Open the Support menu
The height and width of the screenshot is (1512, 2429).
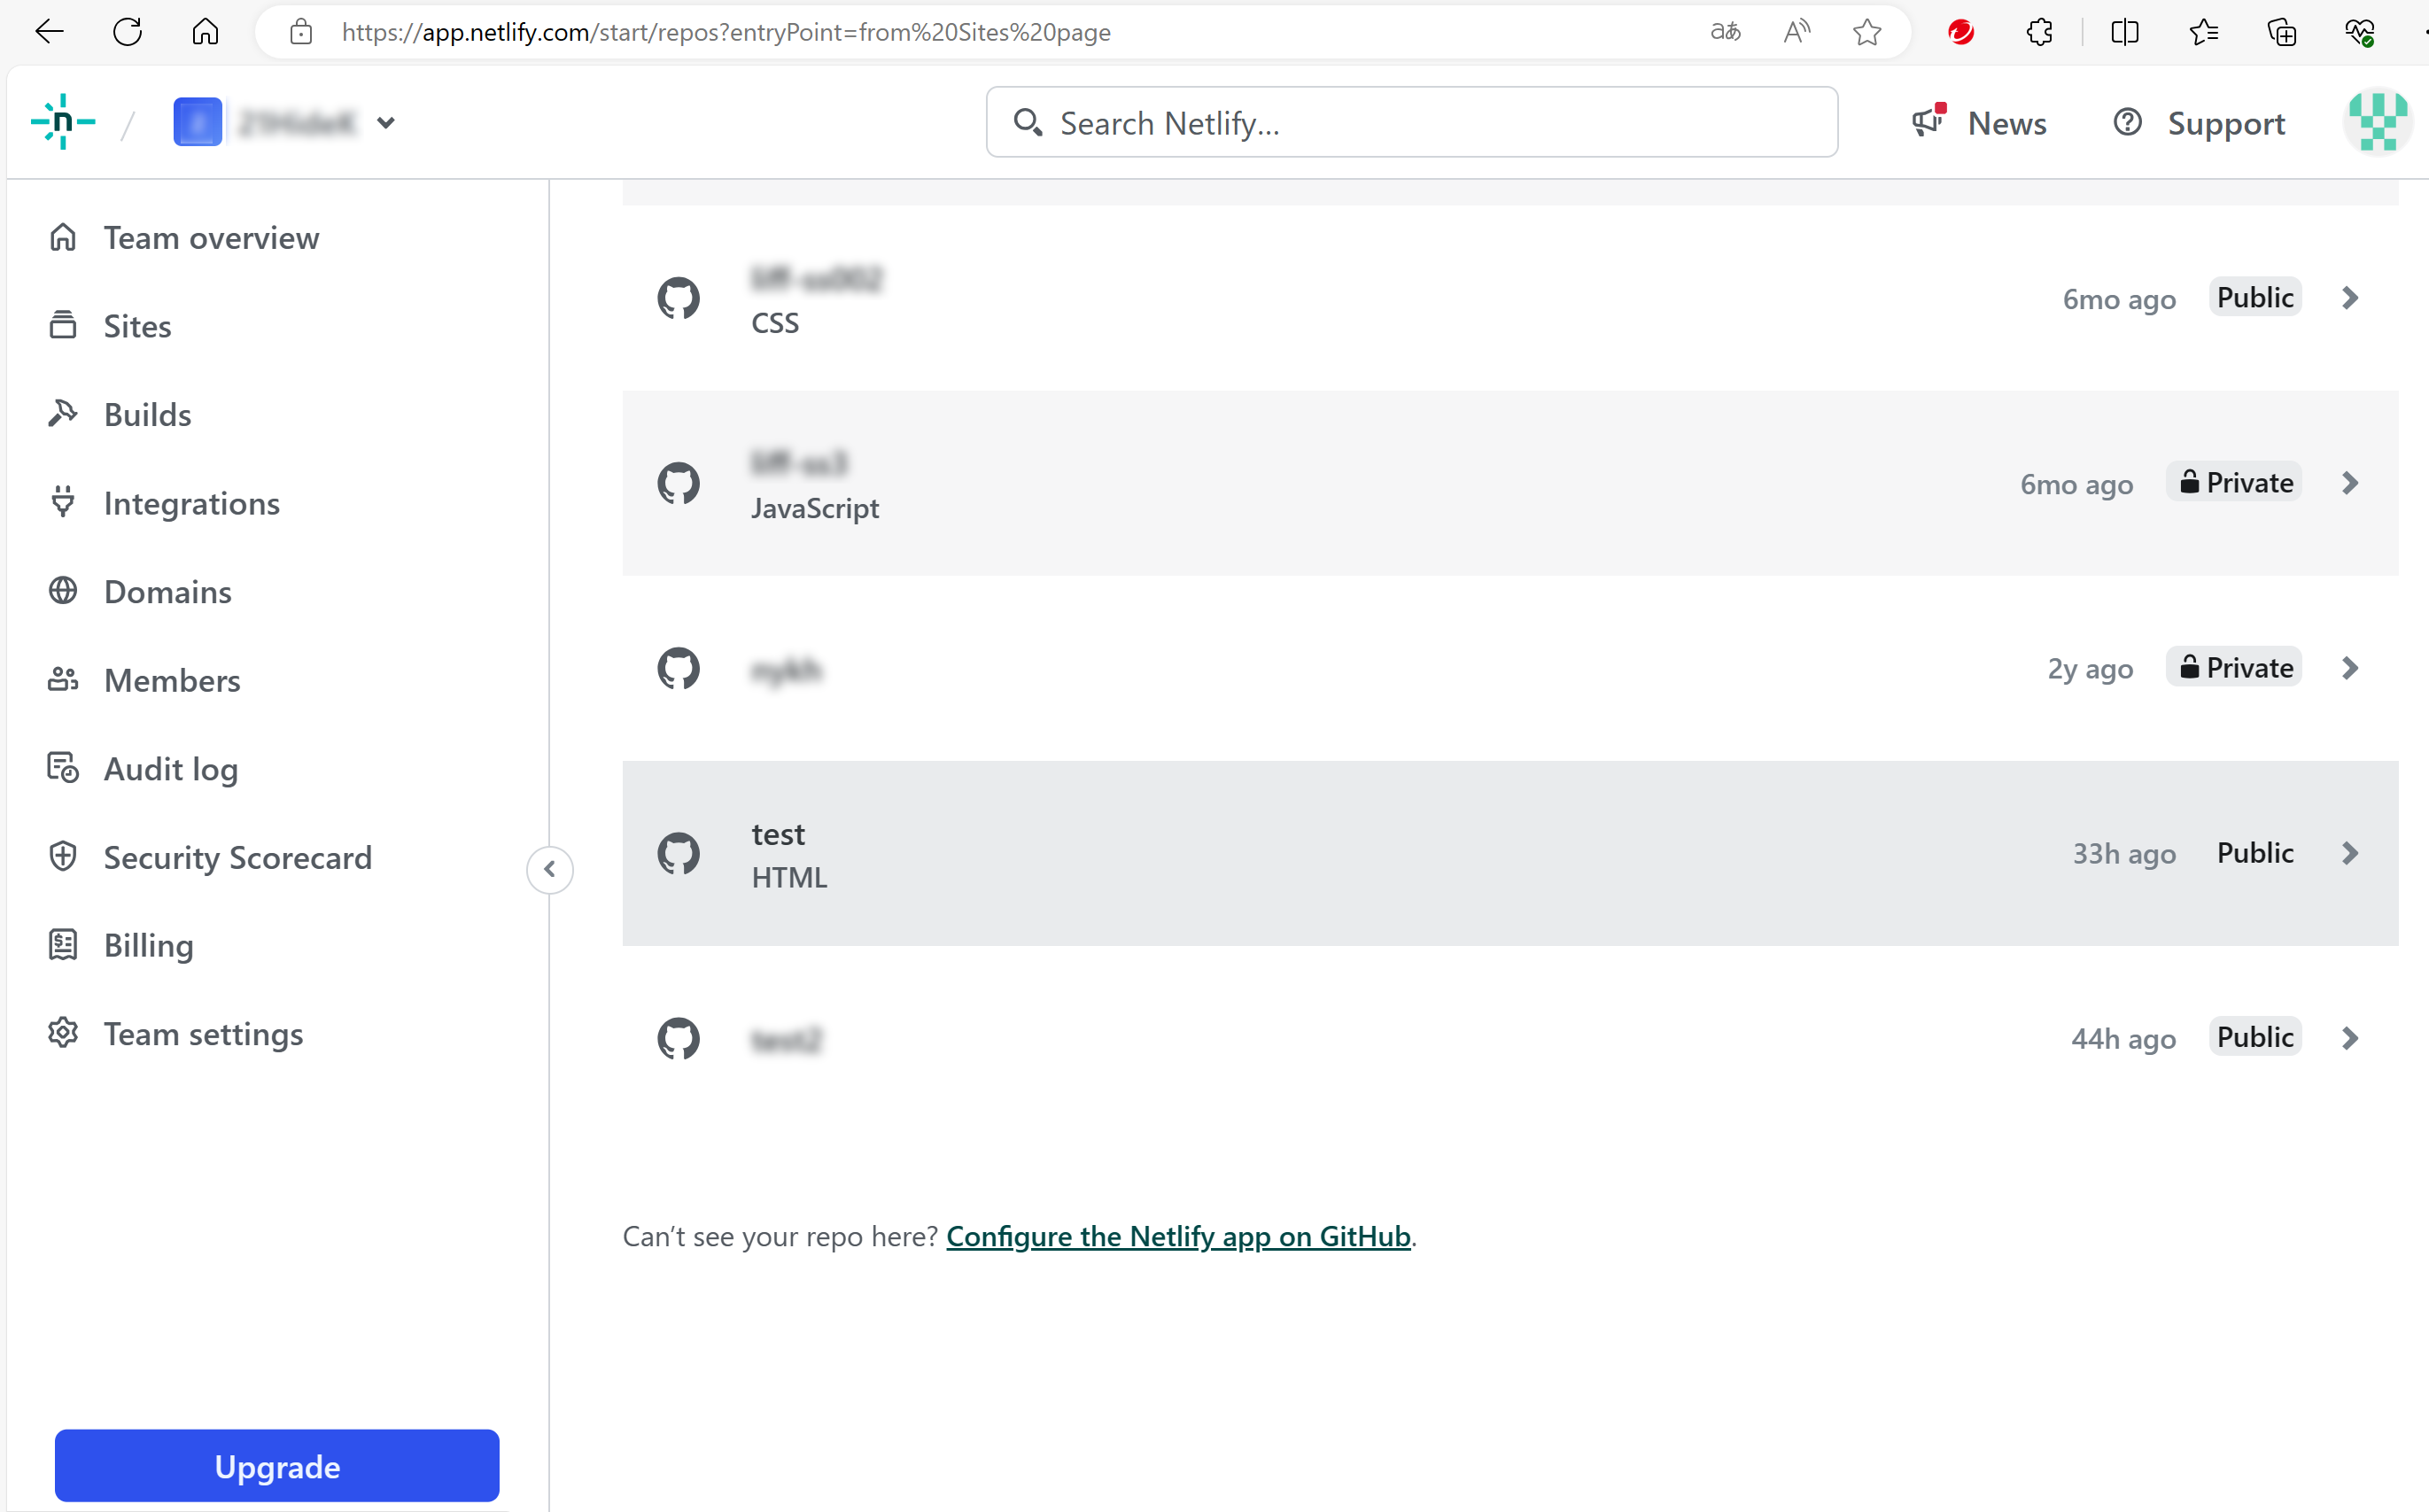pos(2198,123)
